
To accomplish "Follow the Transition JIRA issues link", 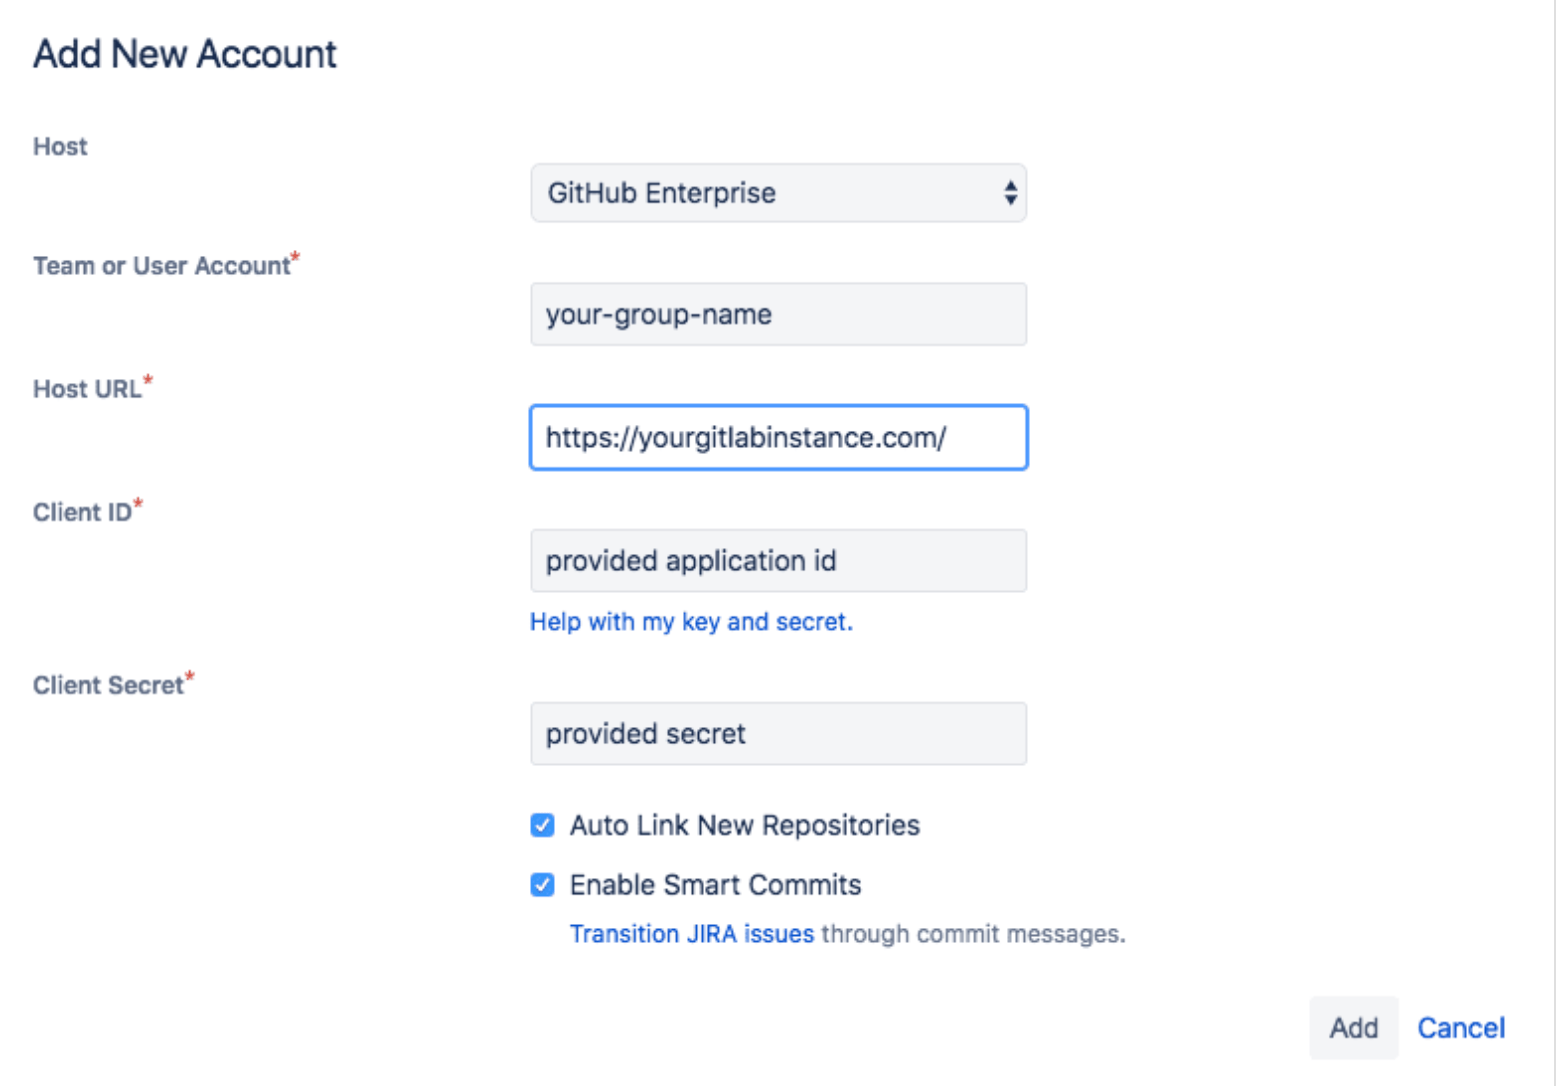I will pos(691,933).
